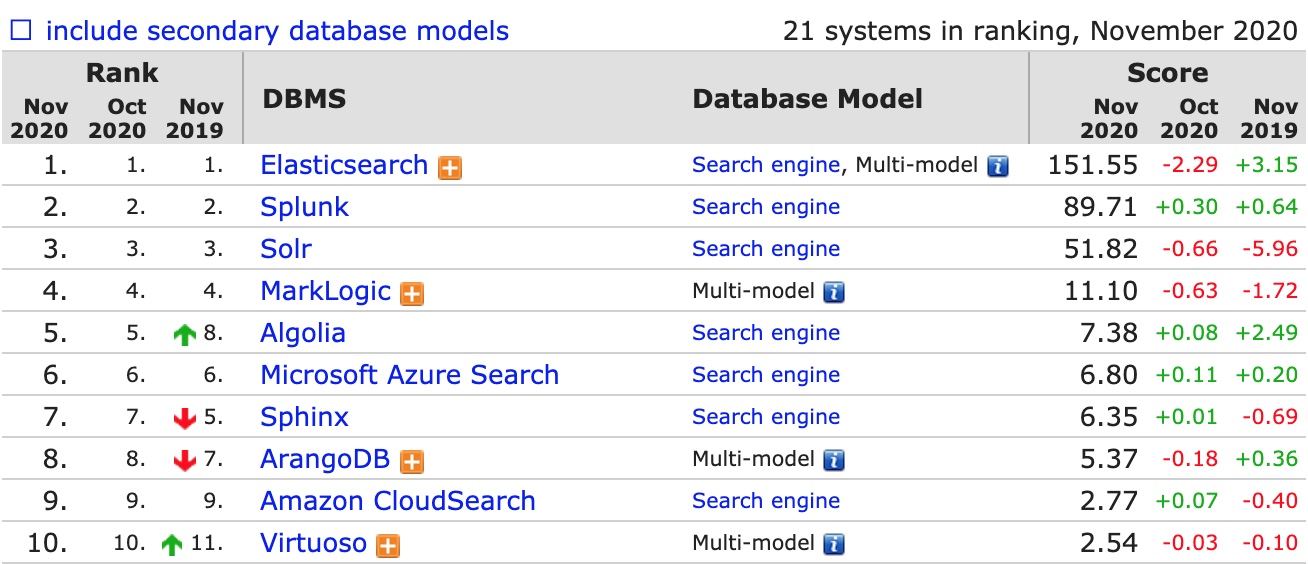Click the orange plus icon beside Virtuoso

[388, 545]
